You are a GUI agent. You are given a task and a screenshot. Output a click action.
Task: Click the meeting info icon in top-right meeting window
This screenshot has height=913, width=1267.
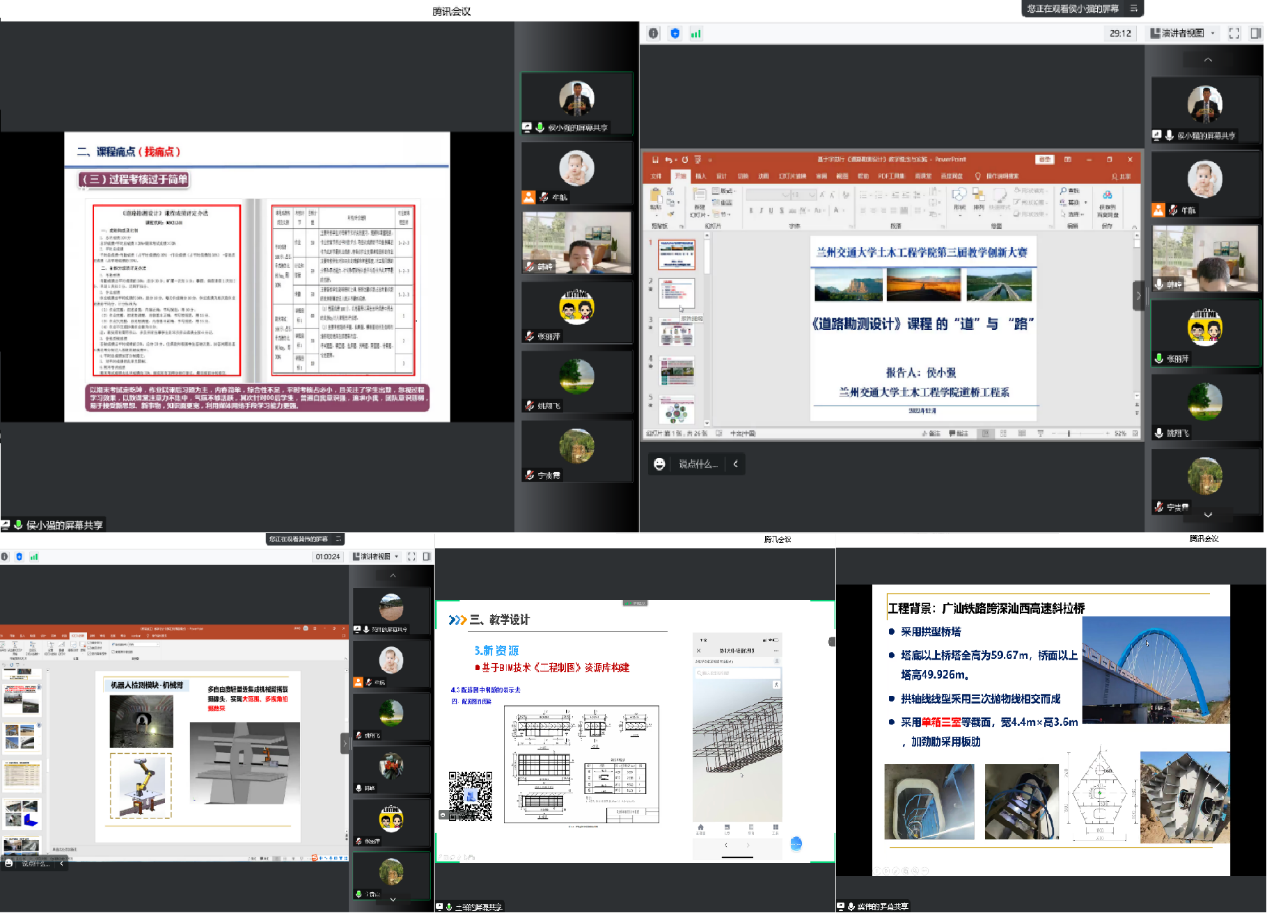(x=654, y=33)
